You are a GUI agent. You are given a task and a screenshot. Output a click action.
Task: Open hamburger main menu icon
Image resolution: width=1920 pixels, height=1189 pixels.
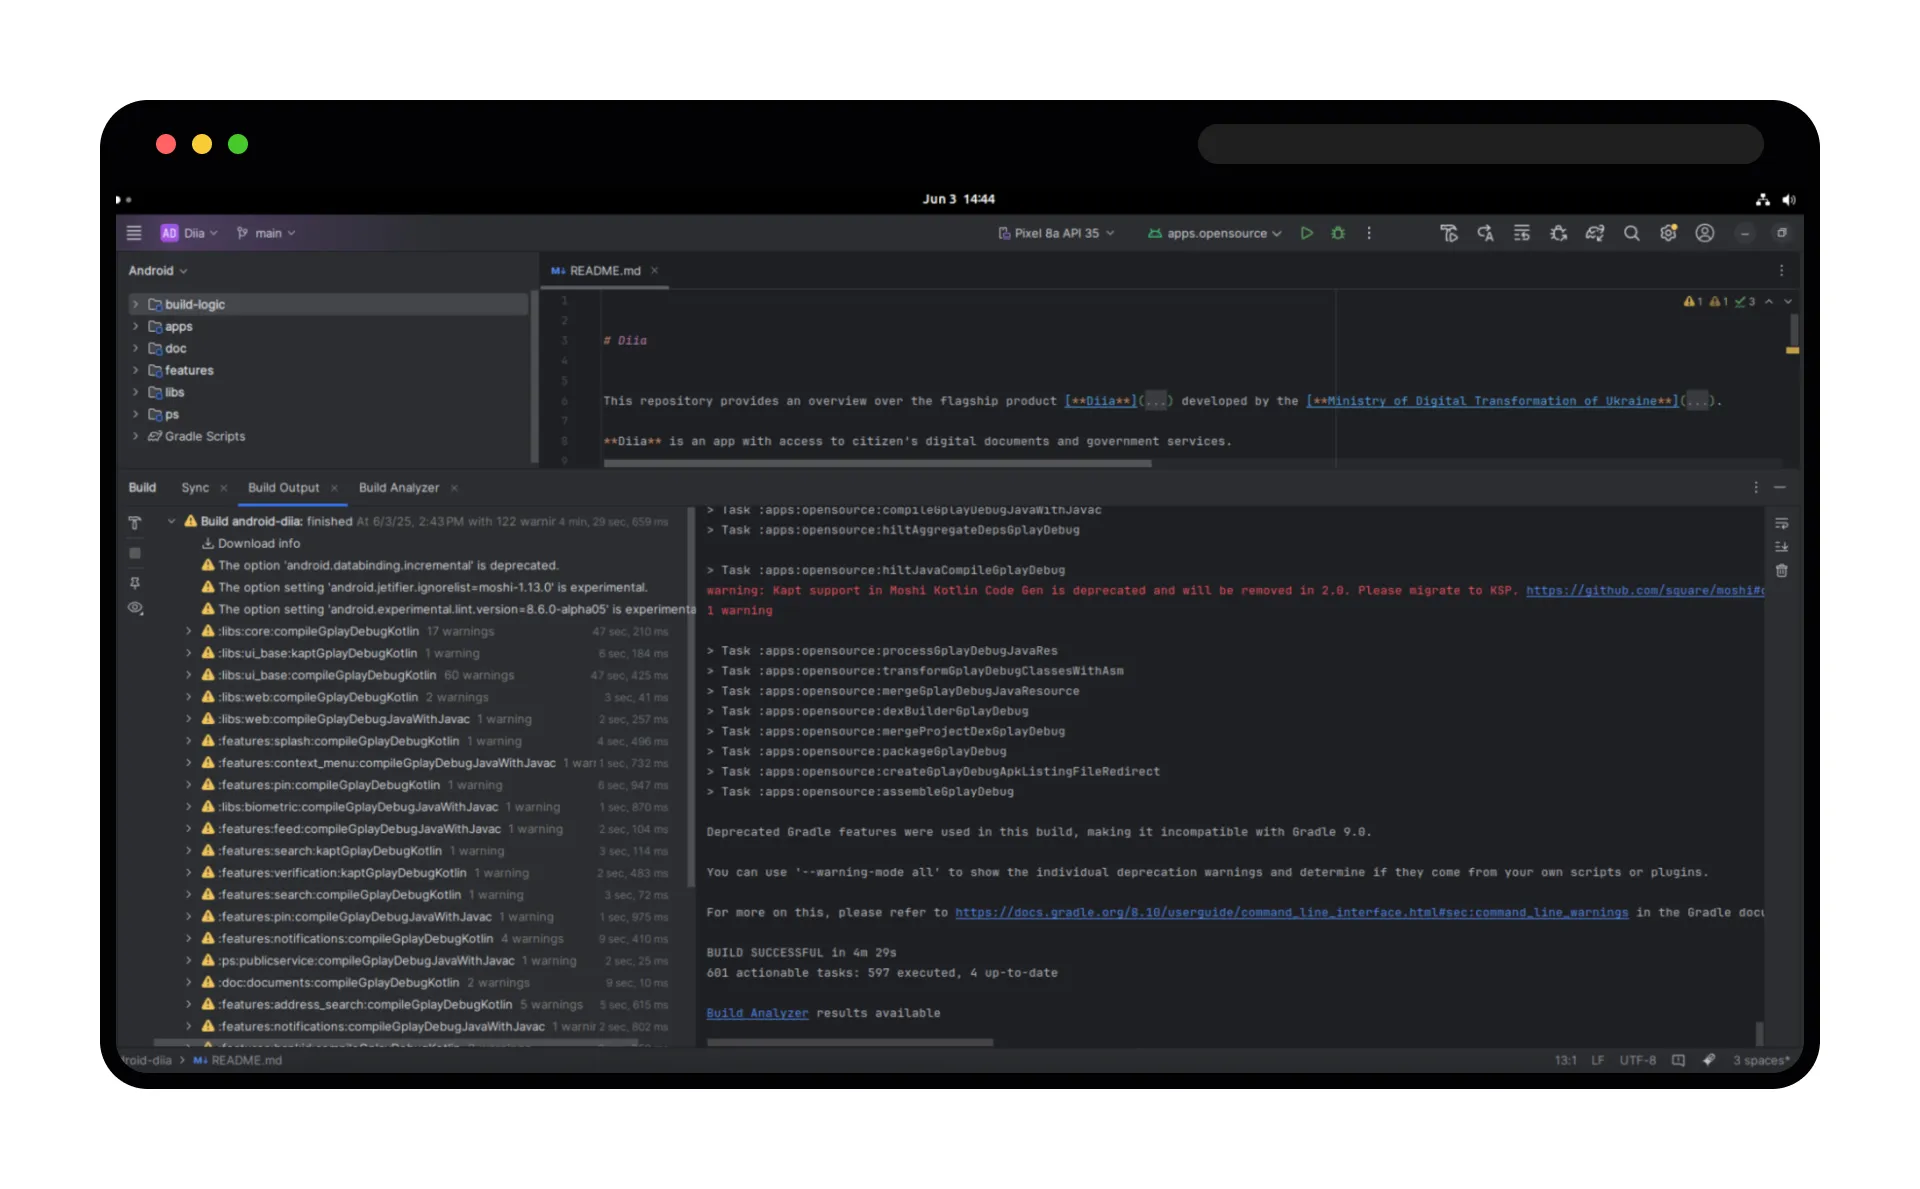(134, 233)
